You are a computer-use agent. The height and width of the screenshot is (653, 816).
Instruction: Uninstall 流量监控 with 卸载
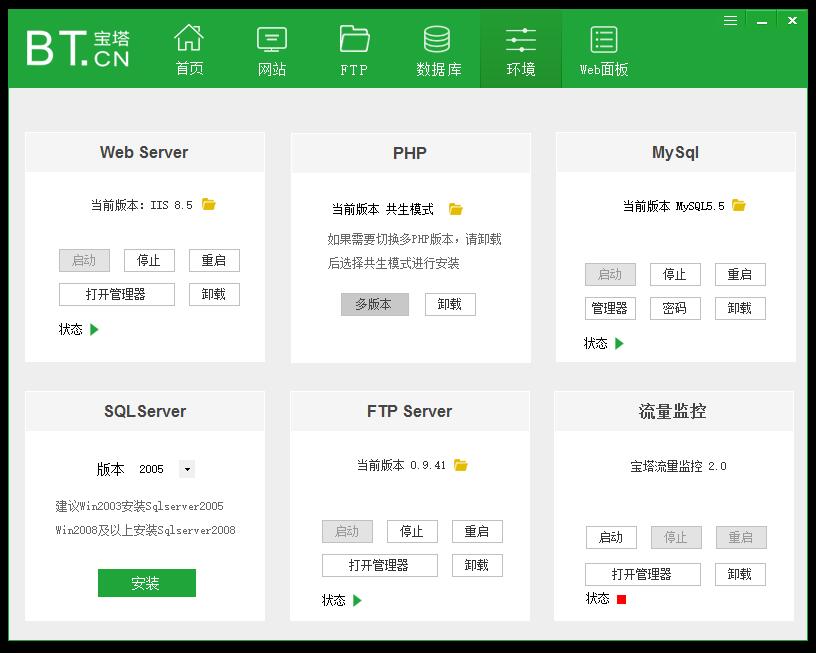(x=740, y=574)
